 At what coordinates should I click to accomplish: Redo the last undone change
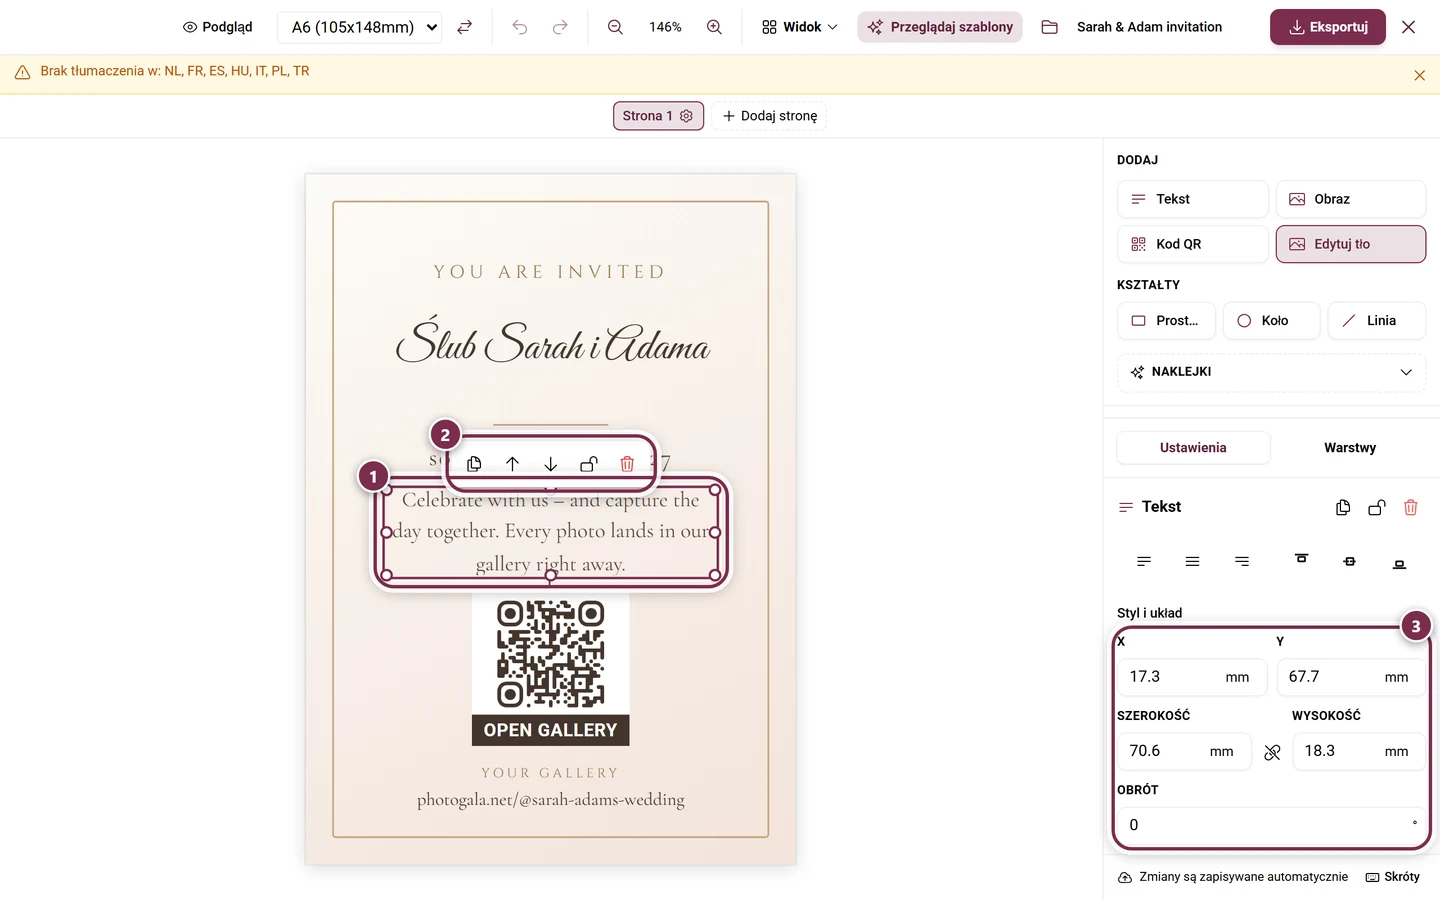[560, 27]
